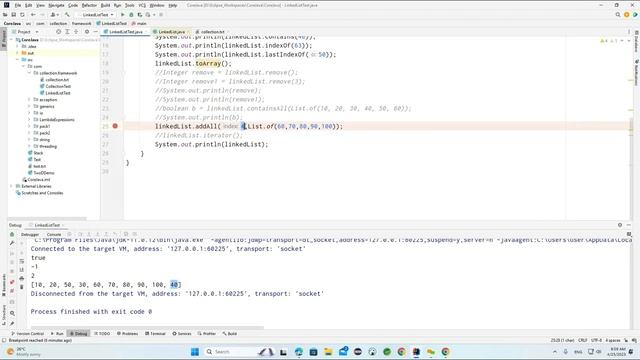Viewport: 640px width, 360px height.
Task: Expand the LambdaExpressions package node
Action: (29, 120)
